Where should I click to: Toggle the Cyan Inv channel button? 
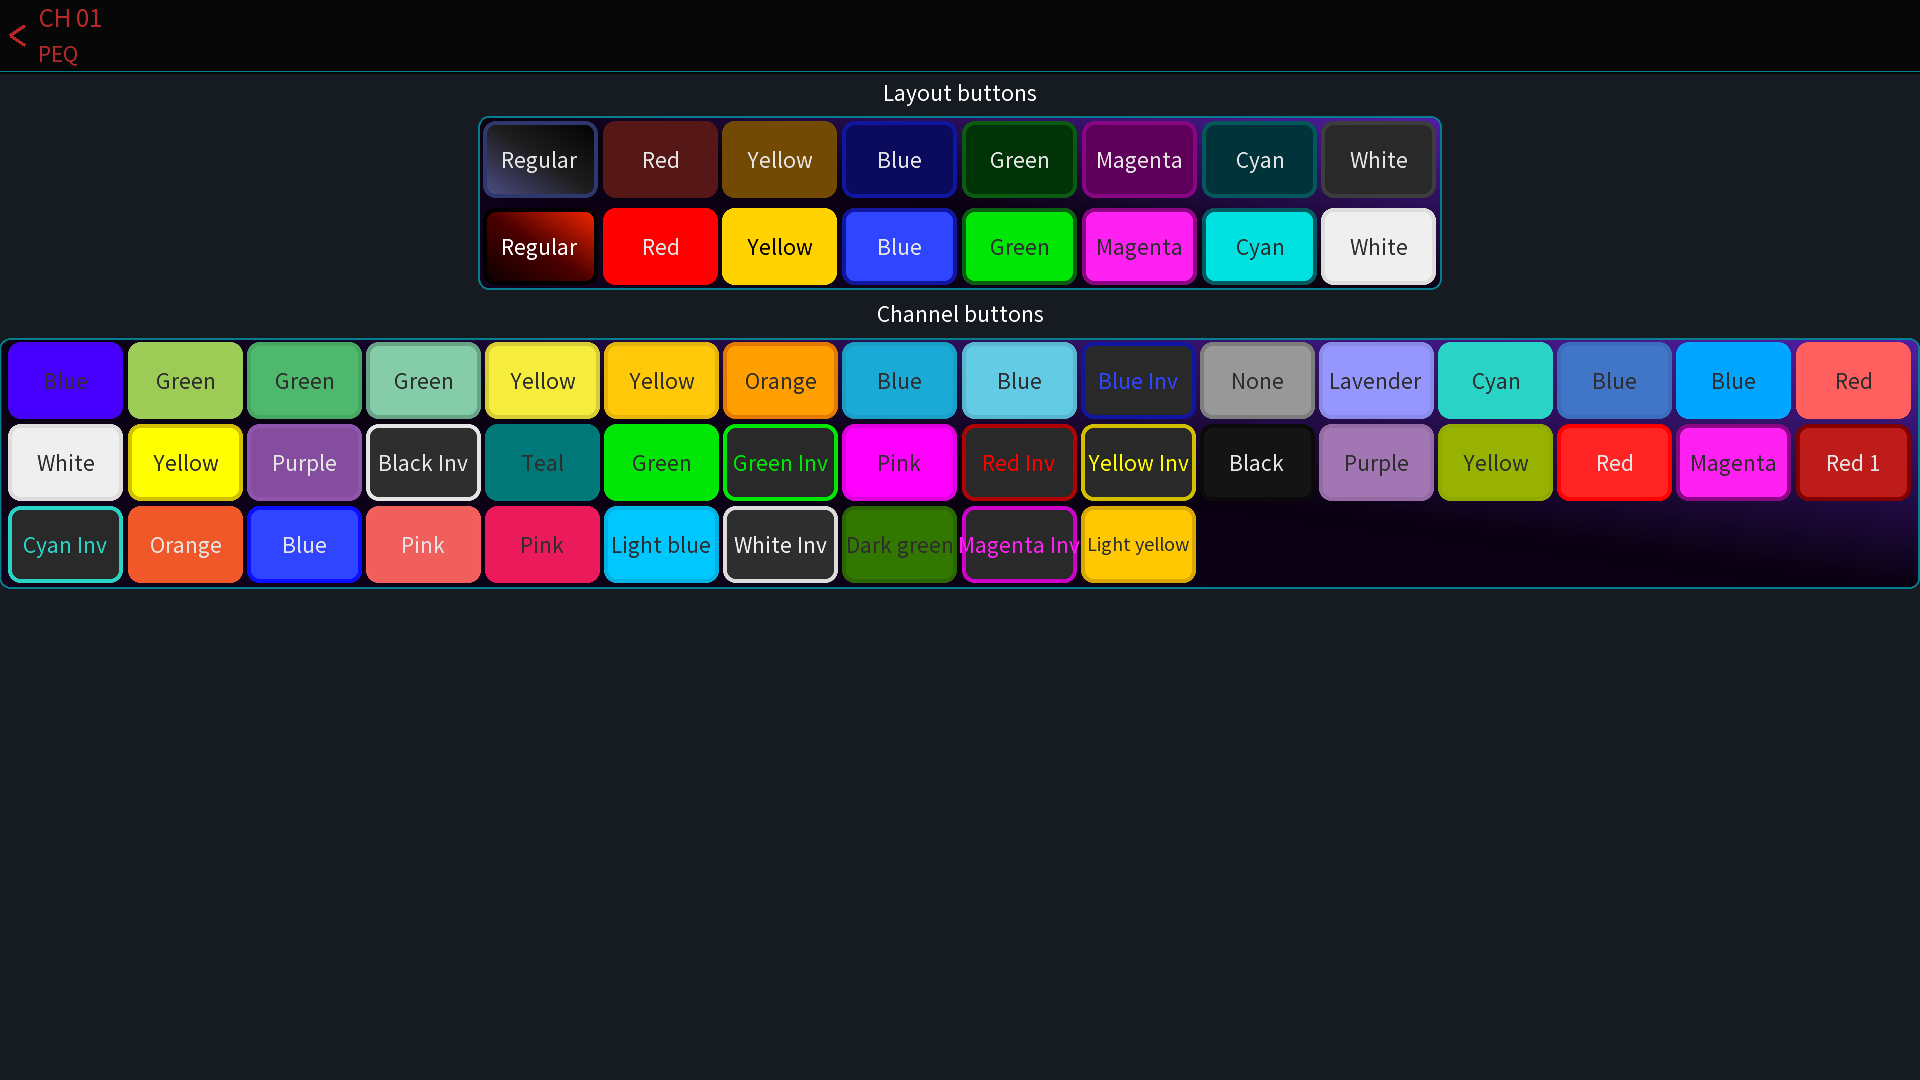click(x=65, y=545)
